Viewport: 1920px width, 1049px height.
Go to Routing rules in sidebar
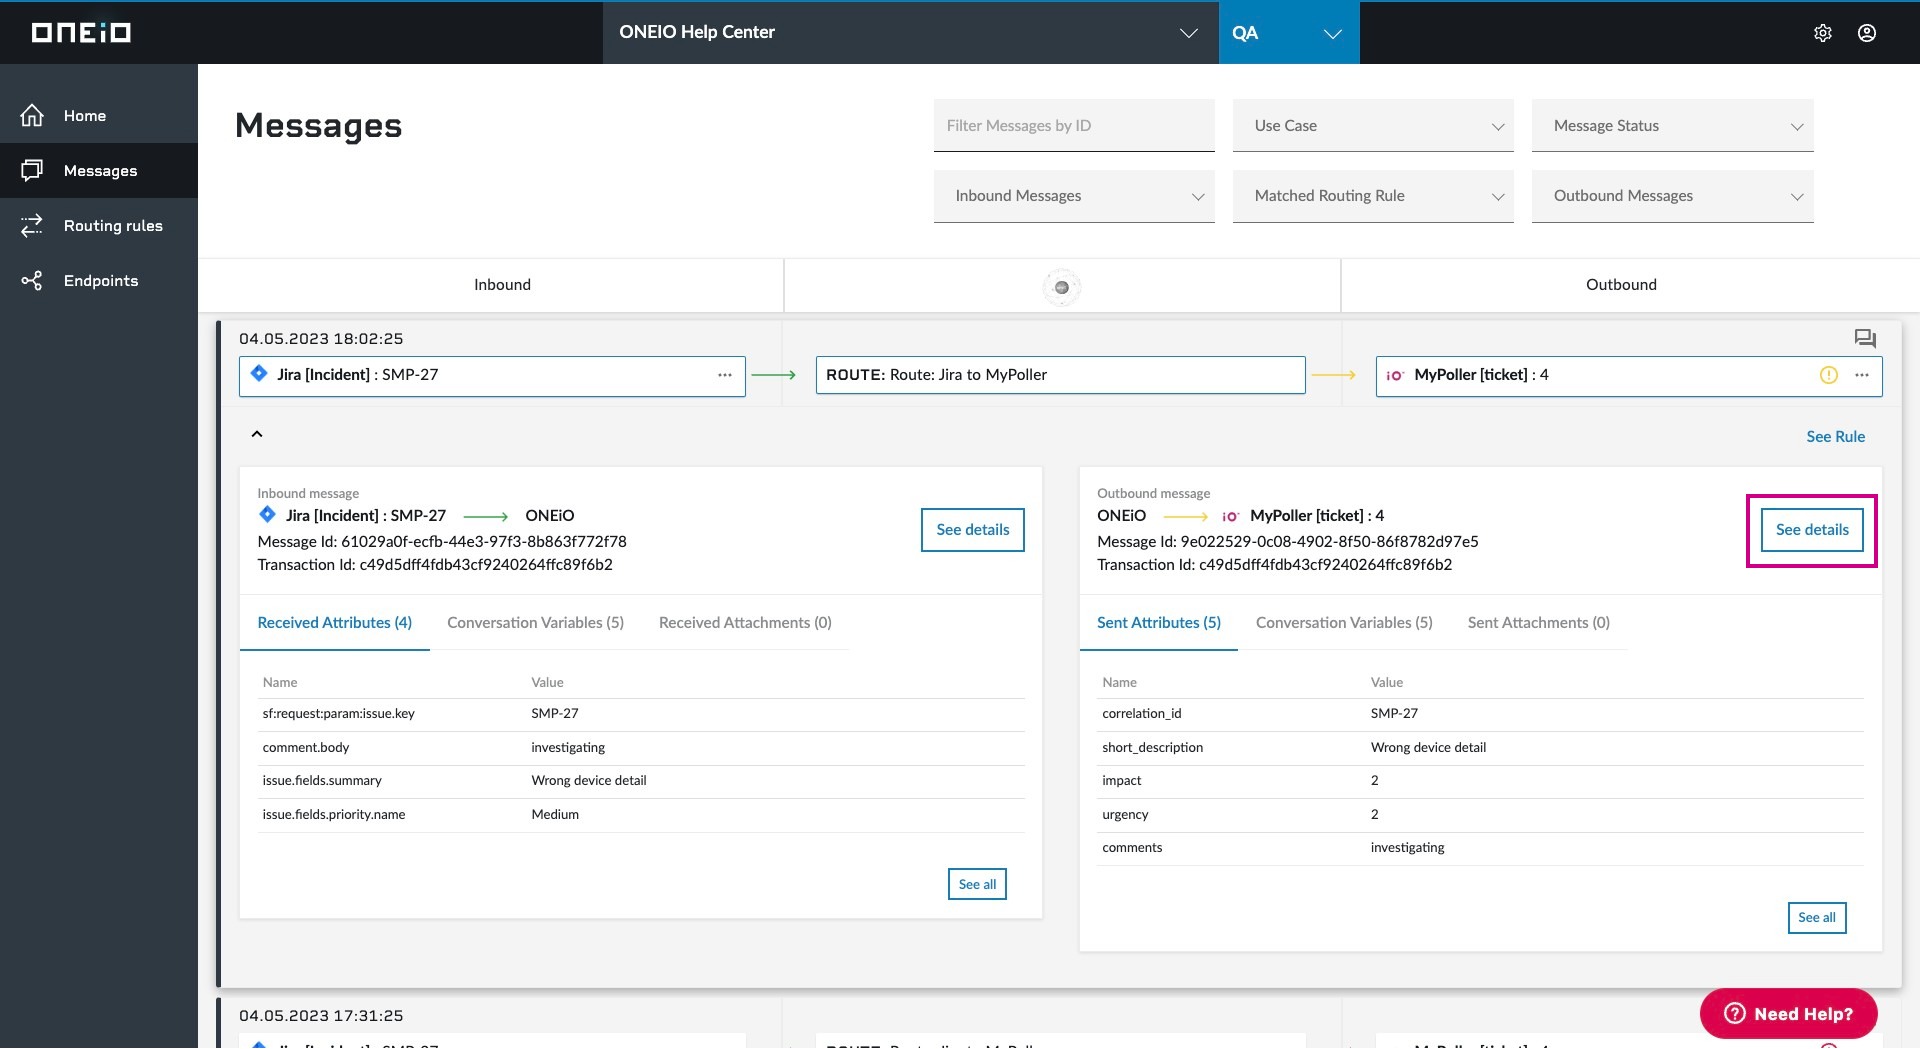[x=99, y=225]
